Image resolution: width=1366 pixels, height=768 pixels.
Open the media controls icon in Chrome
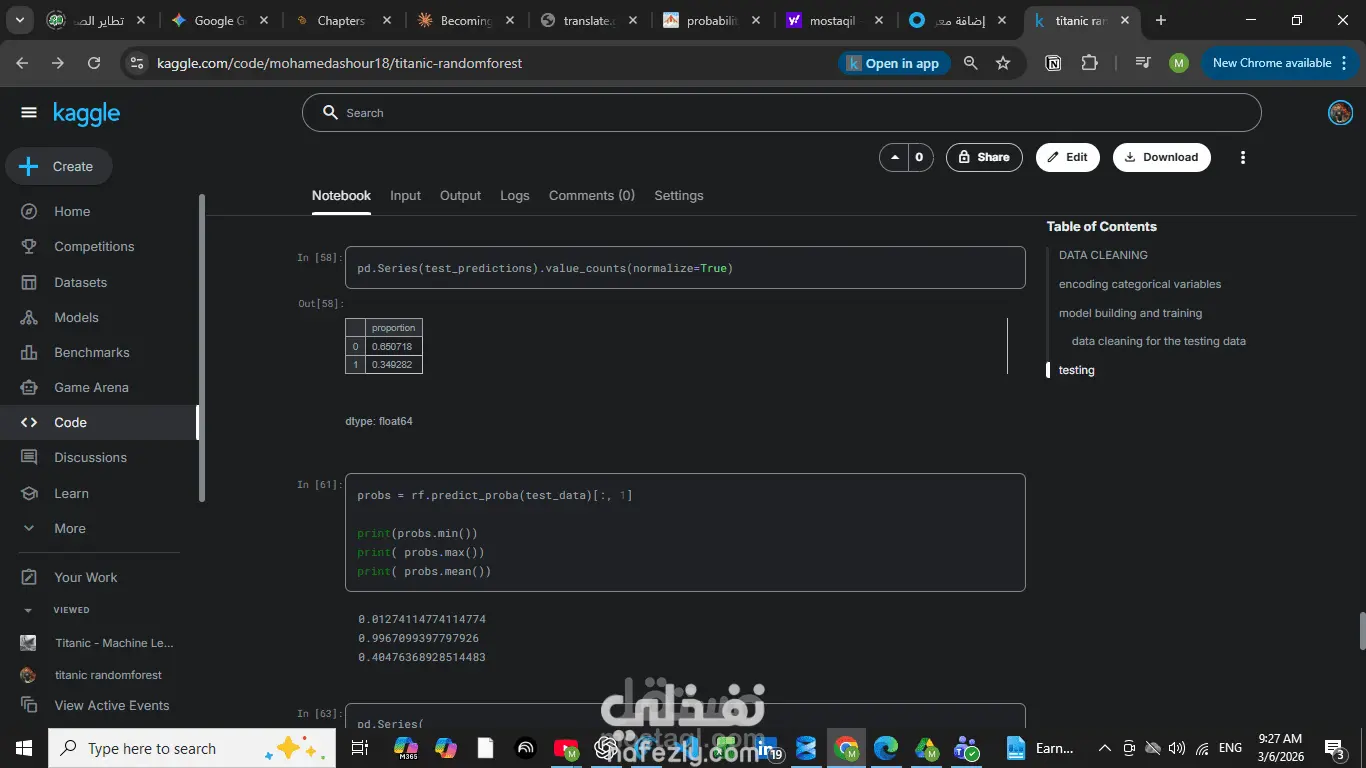pyautogui.click(x=1143, y=63)
